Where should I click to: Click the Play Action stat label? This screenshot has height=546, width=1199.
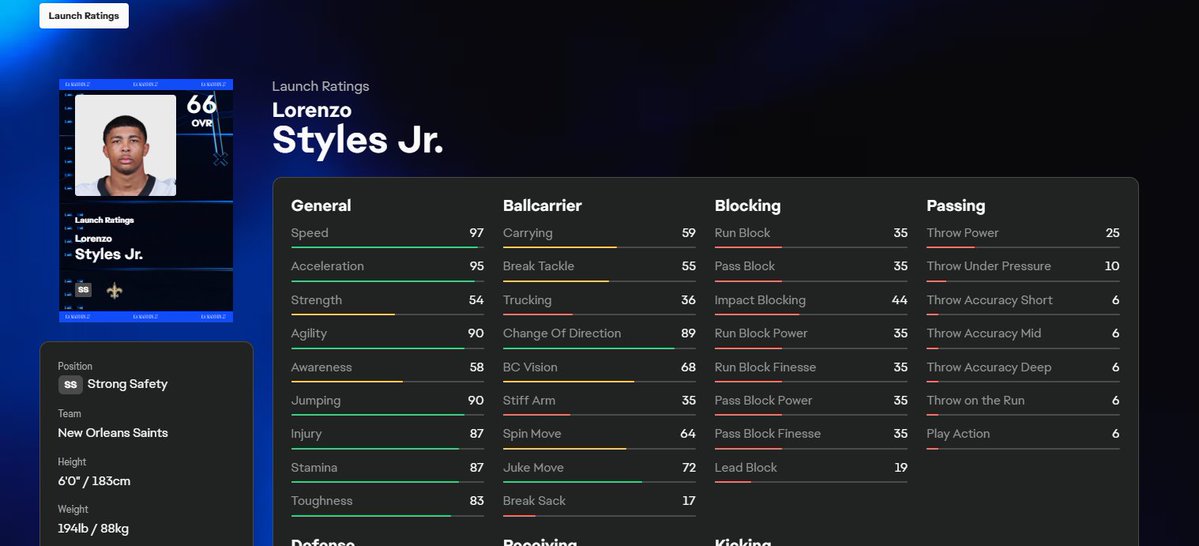[x=958, y=434]
